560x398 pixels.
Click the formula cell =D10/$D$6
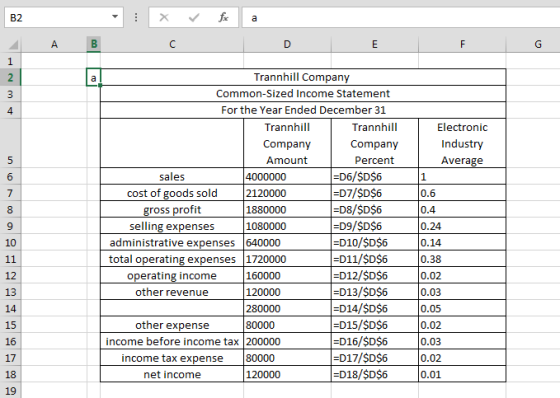pyautogui.click(x=375, y=242)
